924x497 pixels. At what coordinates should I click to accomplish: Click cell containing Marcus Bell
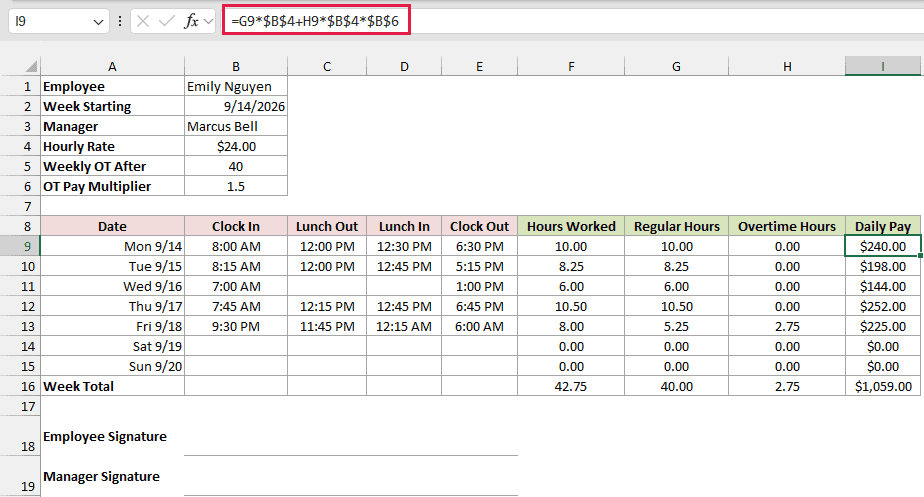(236, 126)
